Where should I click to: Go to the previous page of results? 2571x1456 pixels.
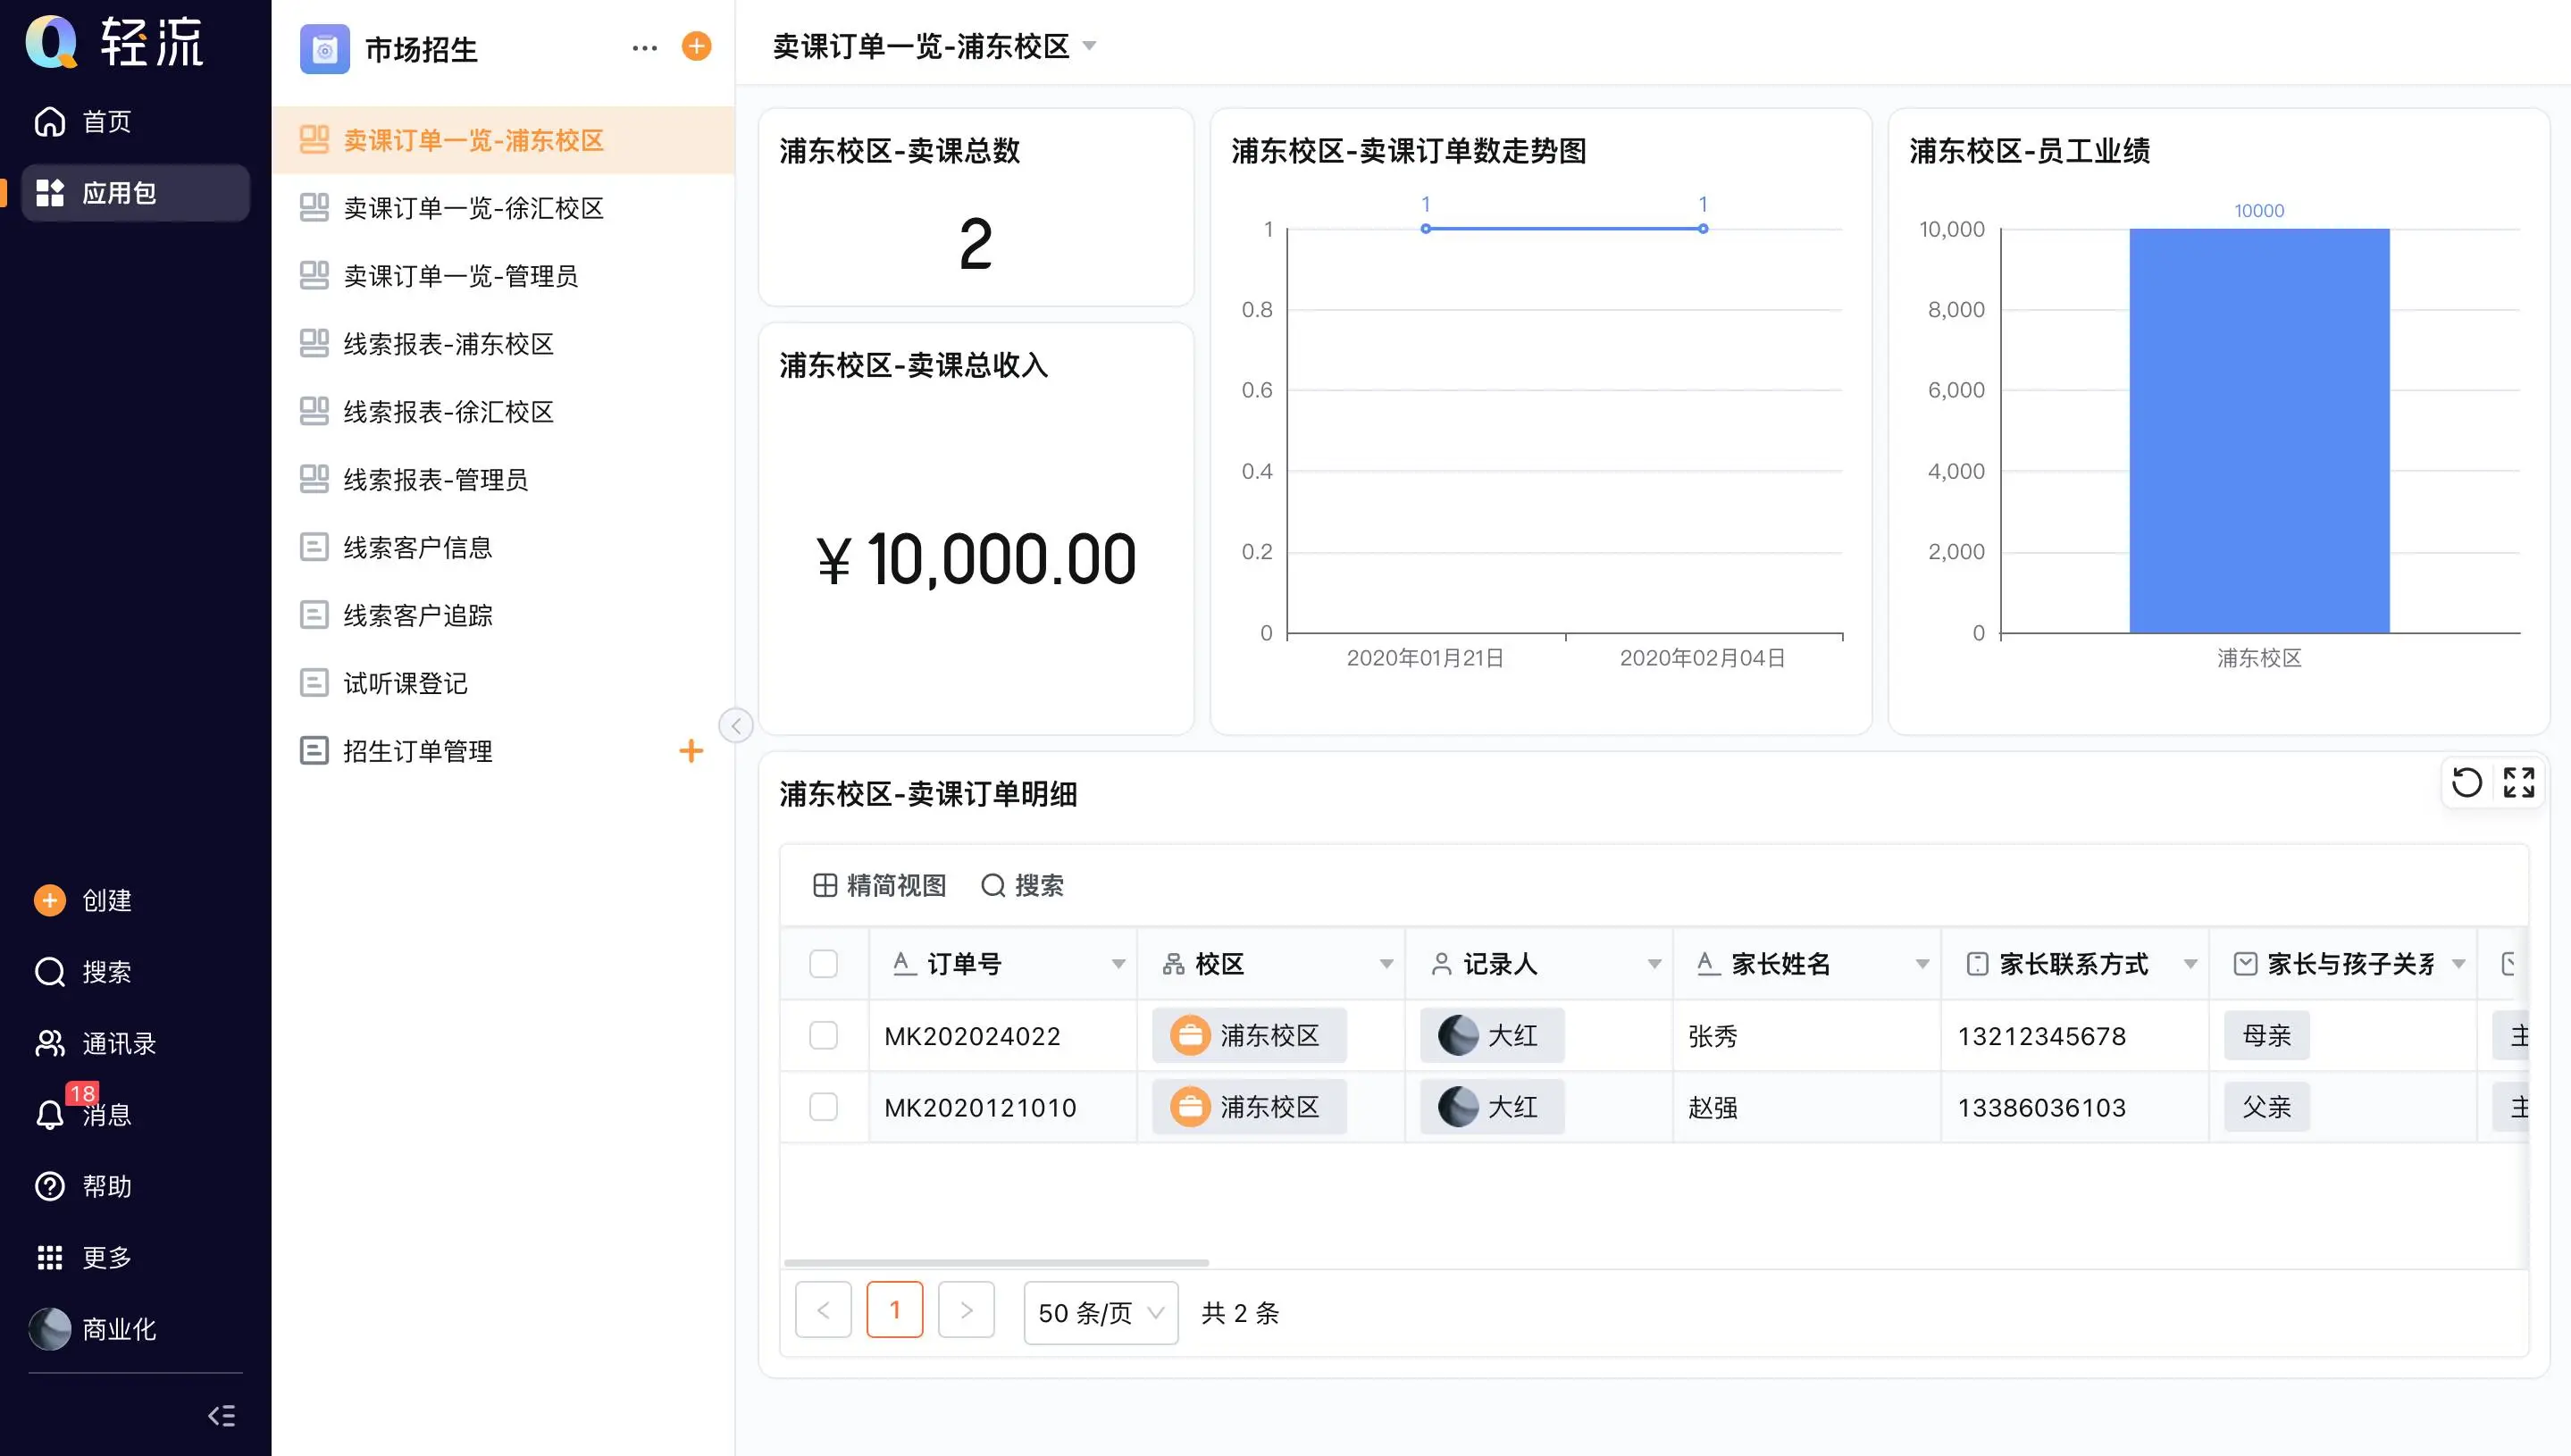pyautogui.click(x=823, y=1310)
